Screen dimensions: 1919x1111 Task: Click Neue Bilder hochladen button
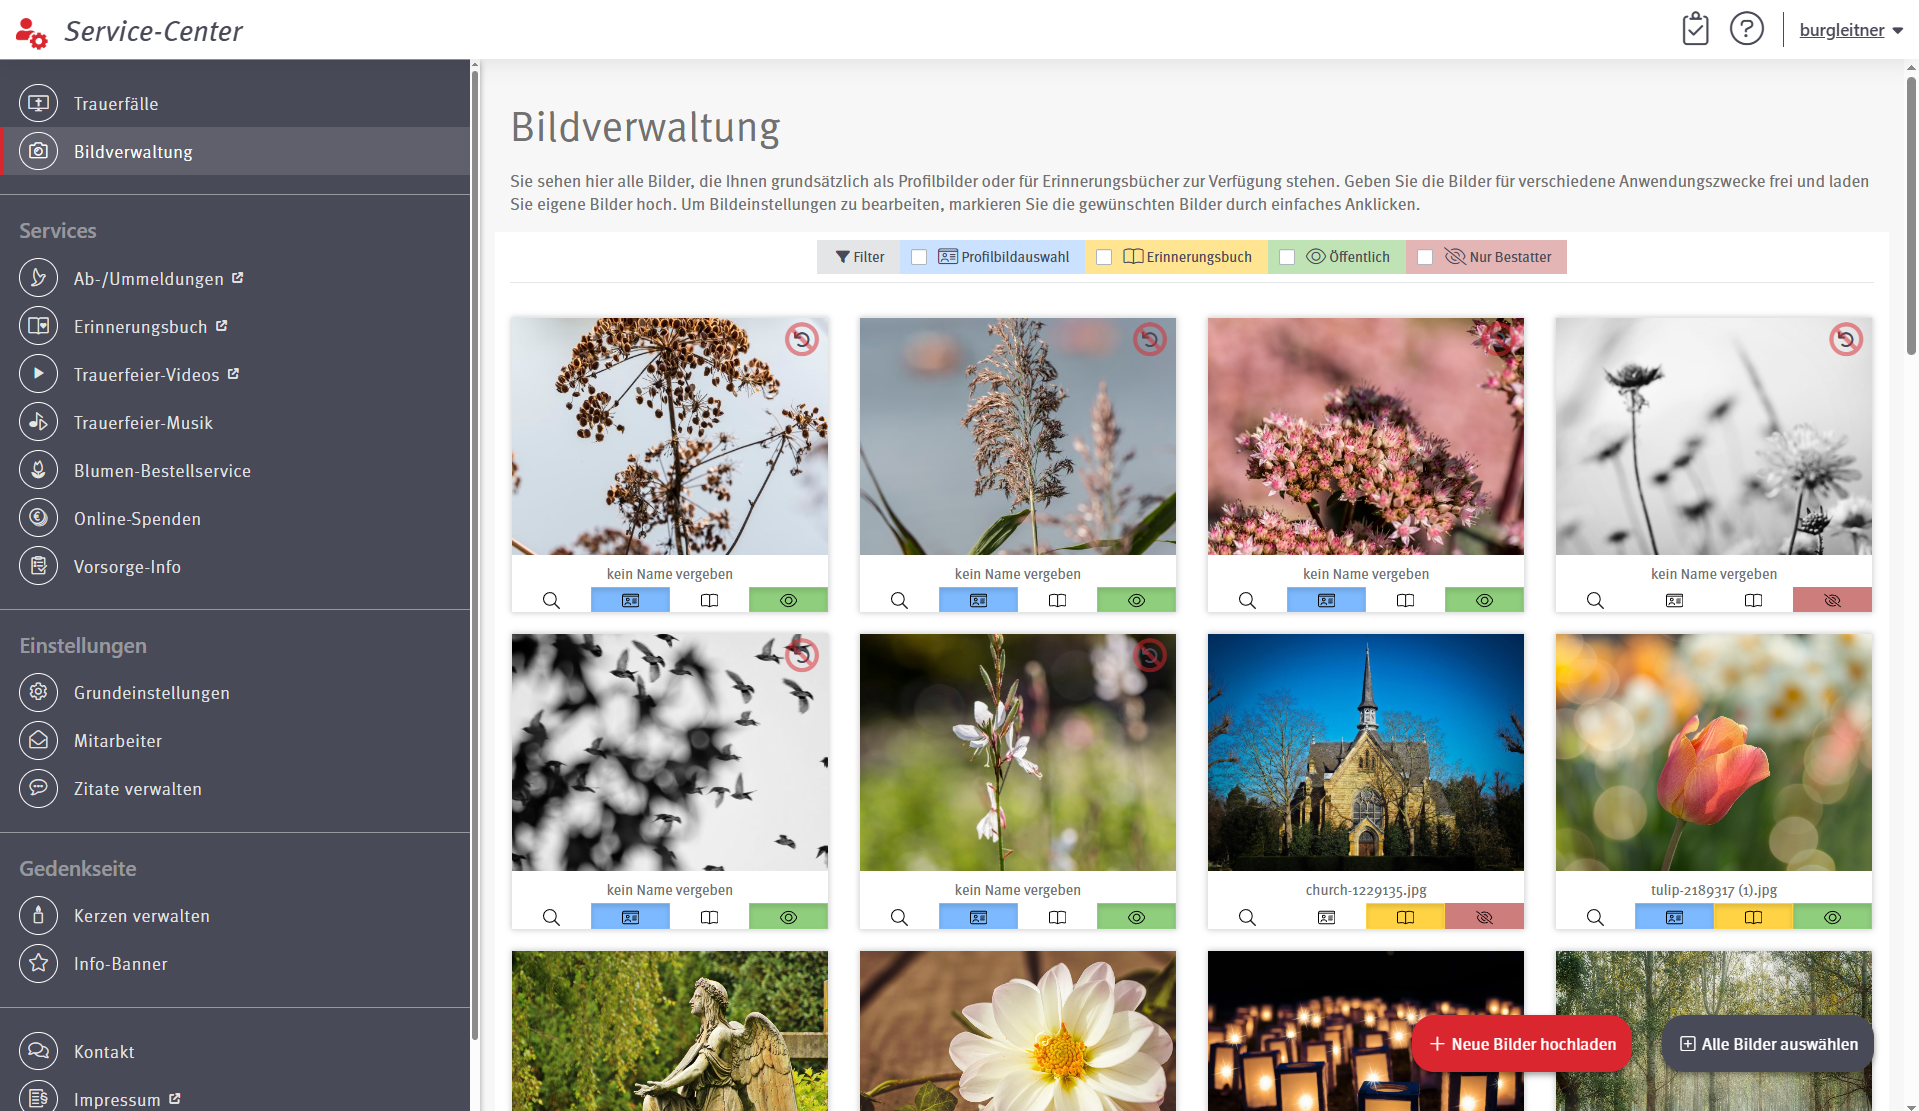[1522, 1044]
